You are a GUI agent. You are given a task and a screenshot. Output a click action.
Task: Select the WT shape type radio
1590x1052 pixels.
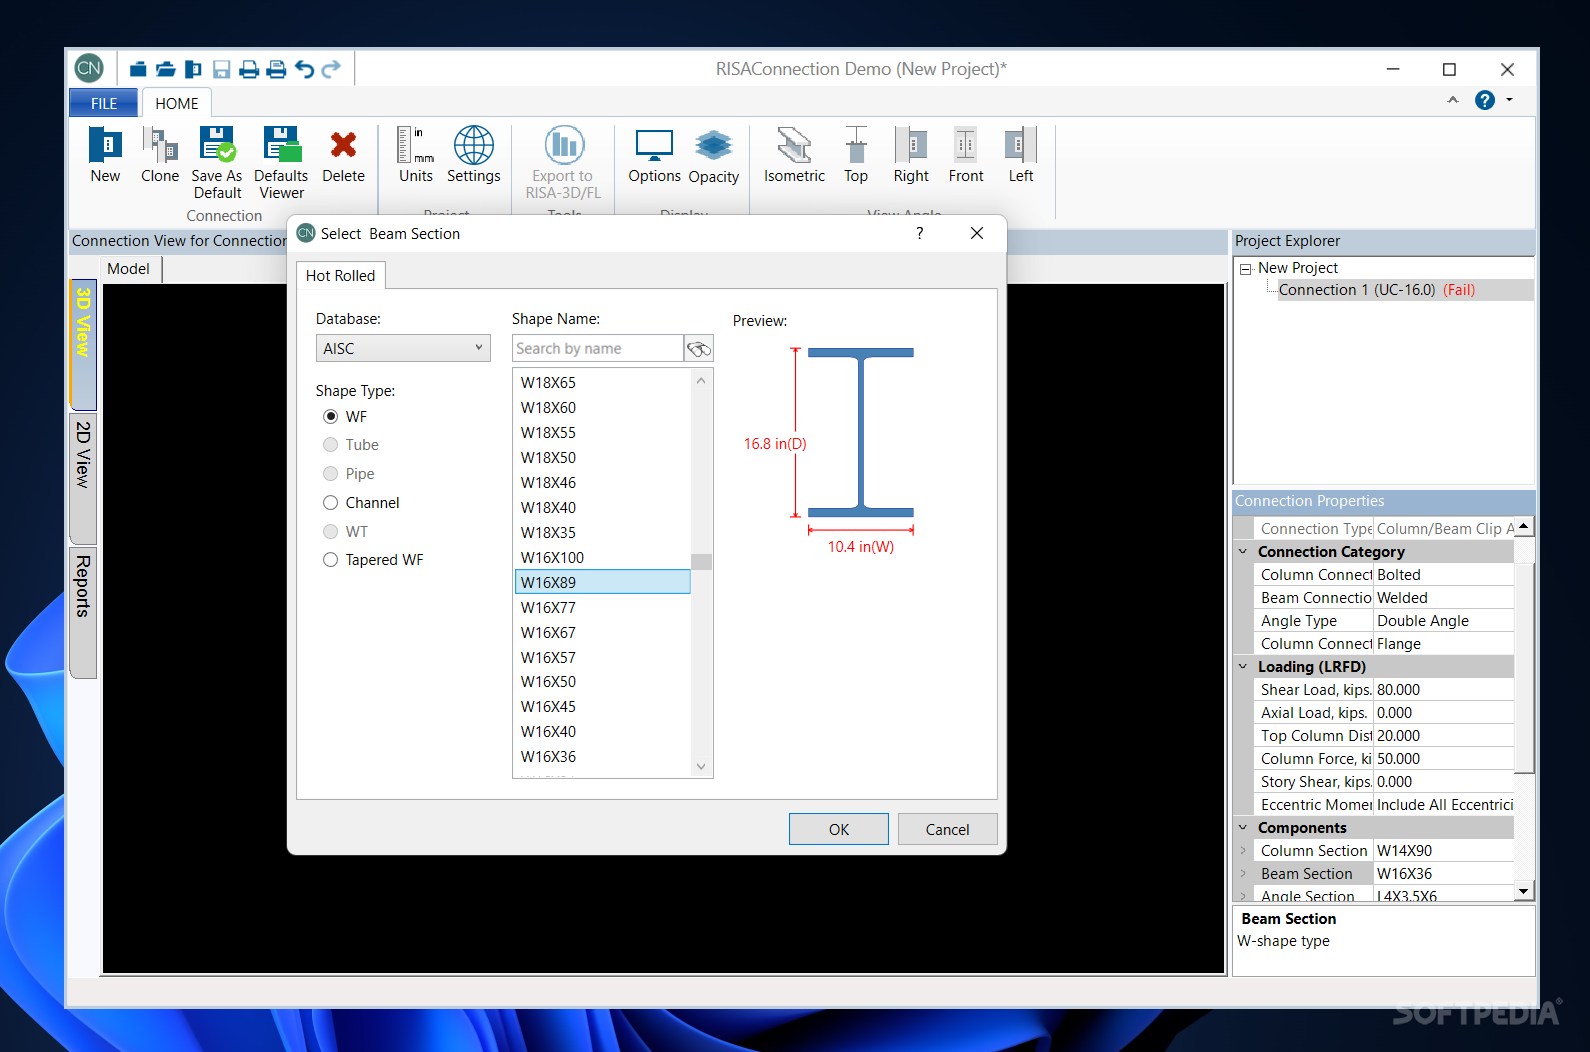pyautogui.click(x=330, y=531)
